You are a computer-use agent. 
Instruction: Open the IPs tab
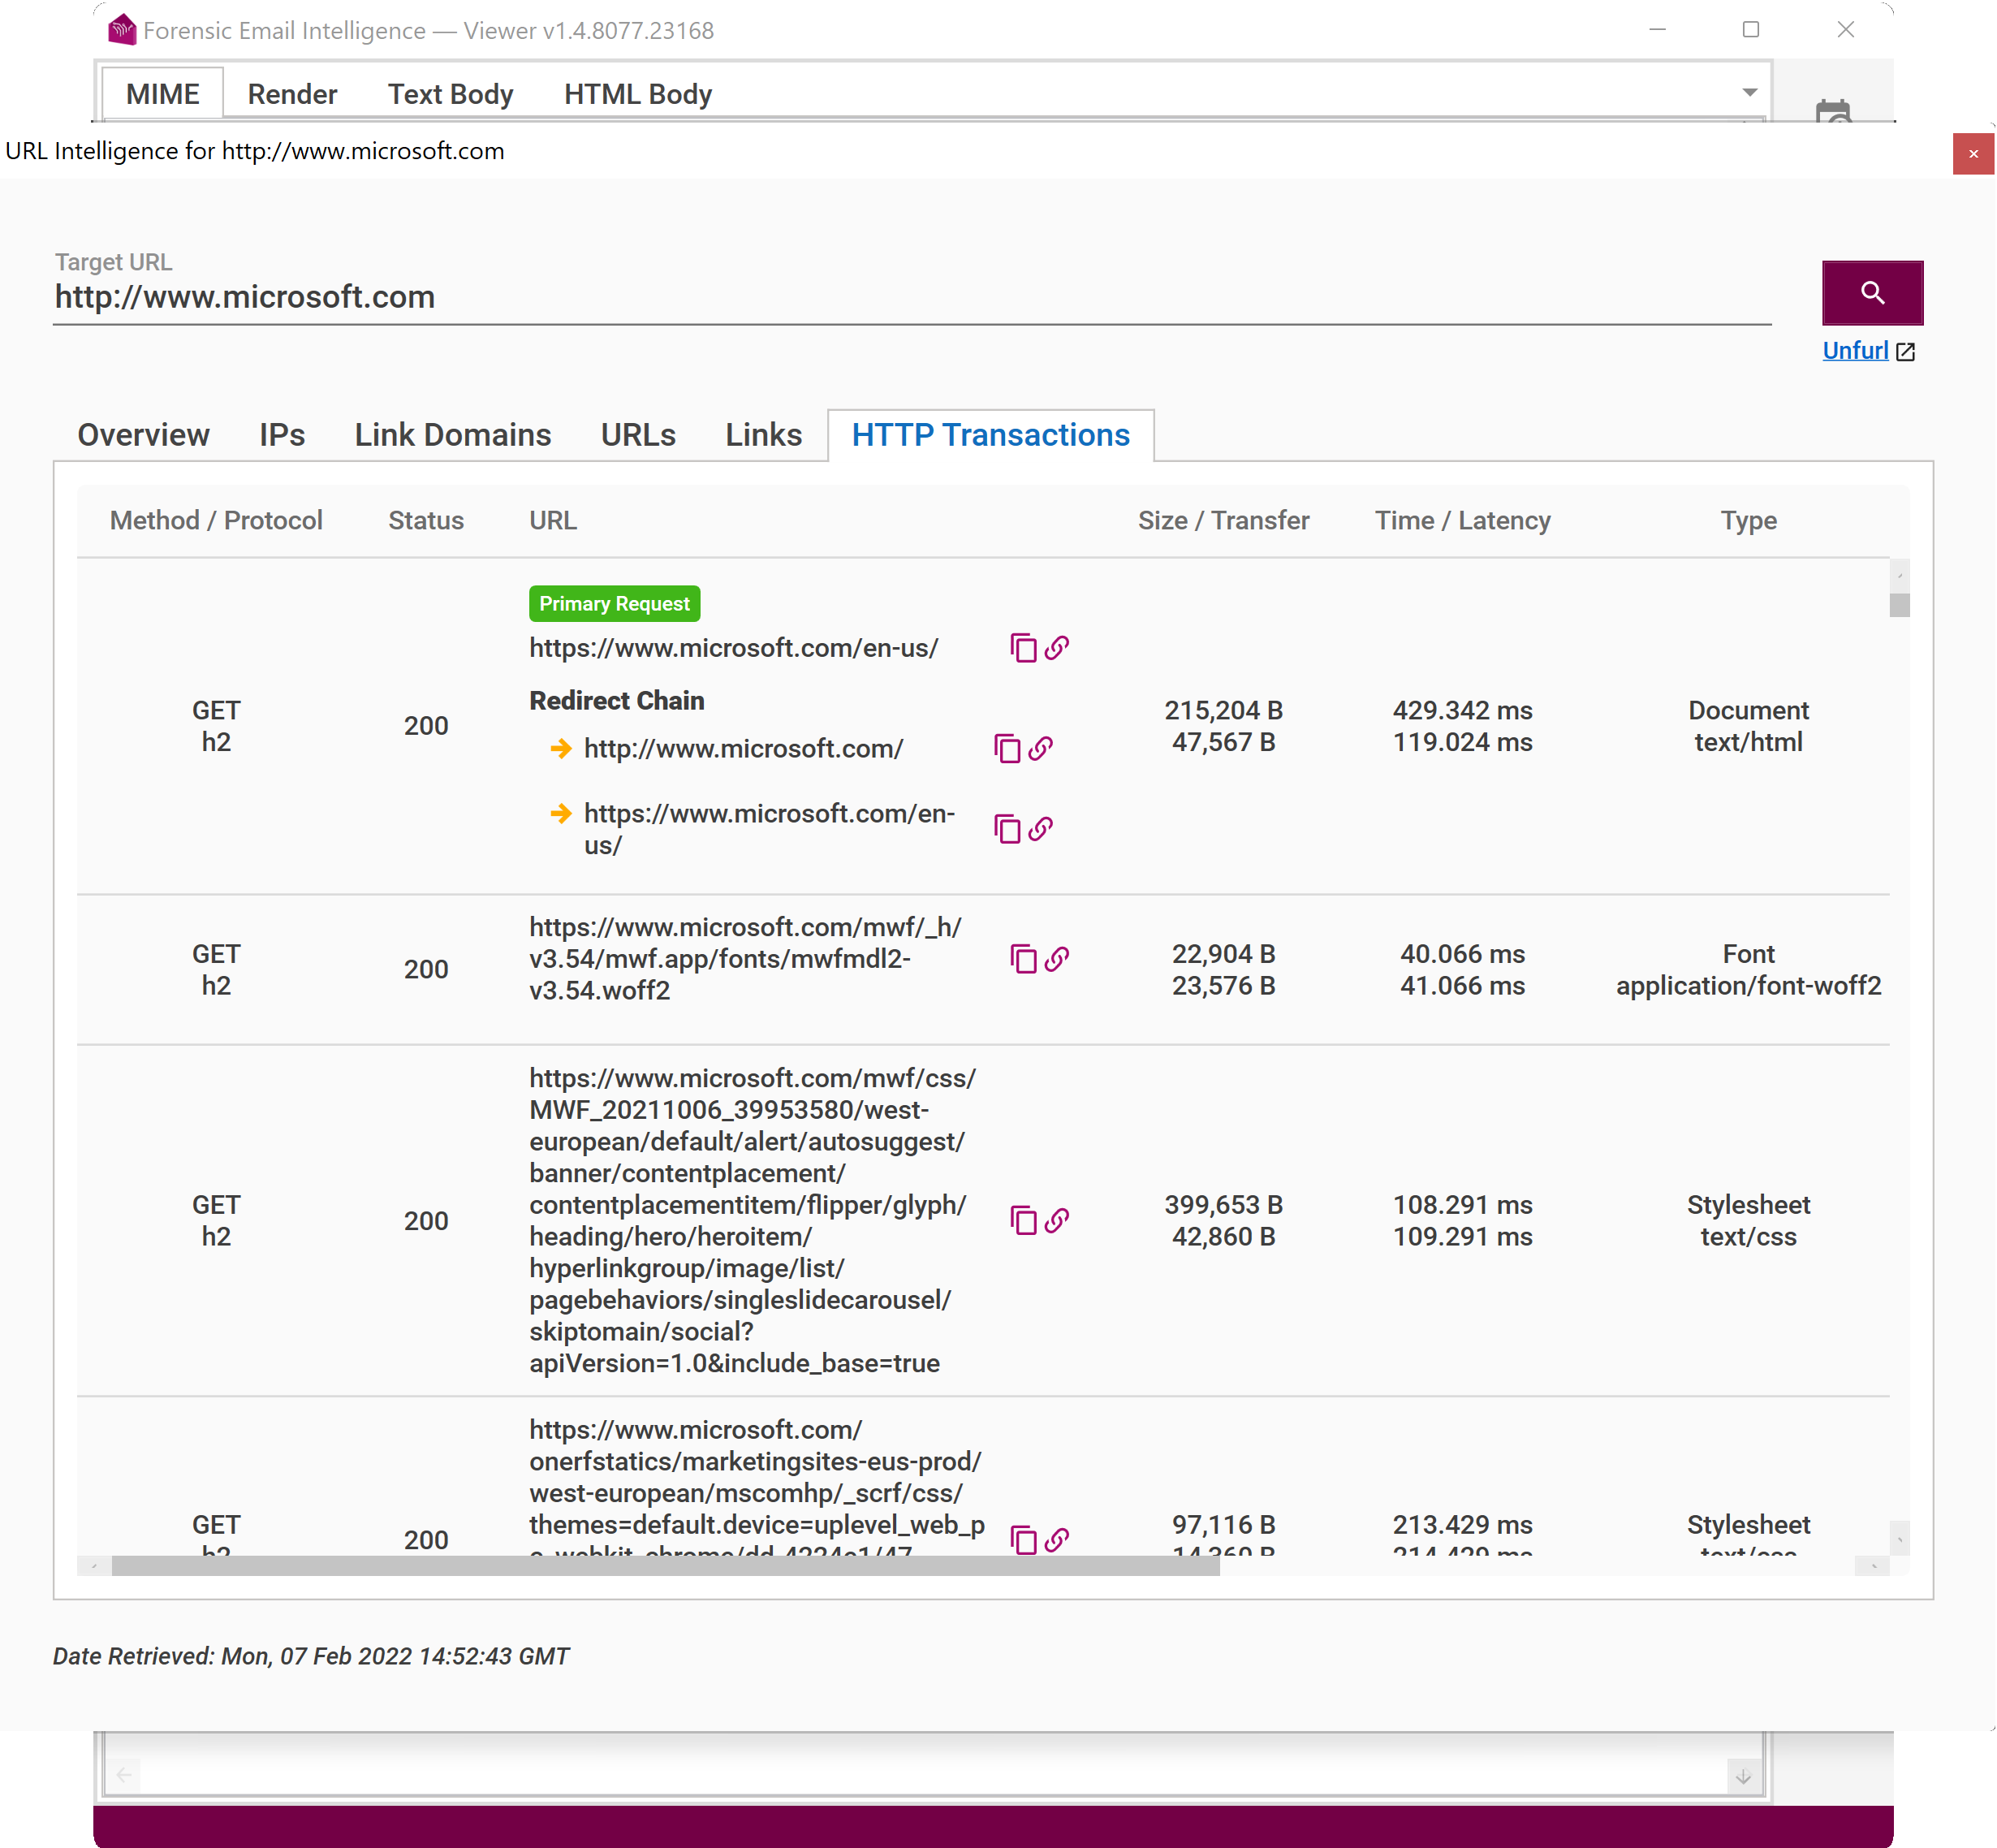pos(281,435)
